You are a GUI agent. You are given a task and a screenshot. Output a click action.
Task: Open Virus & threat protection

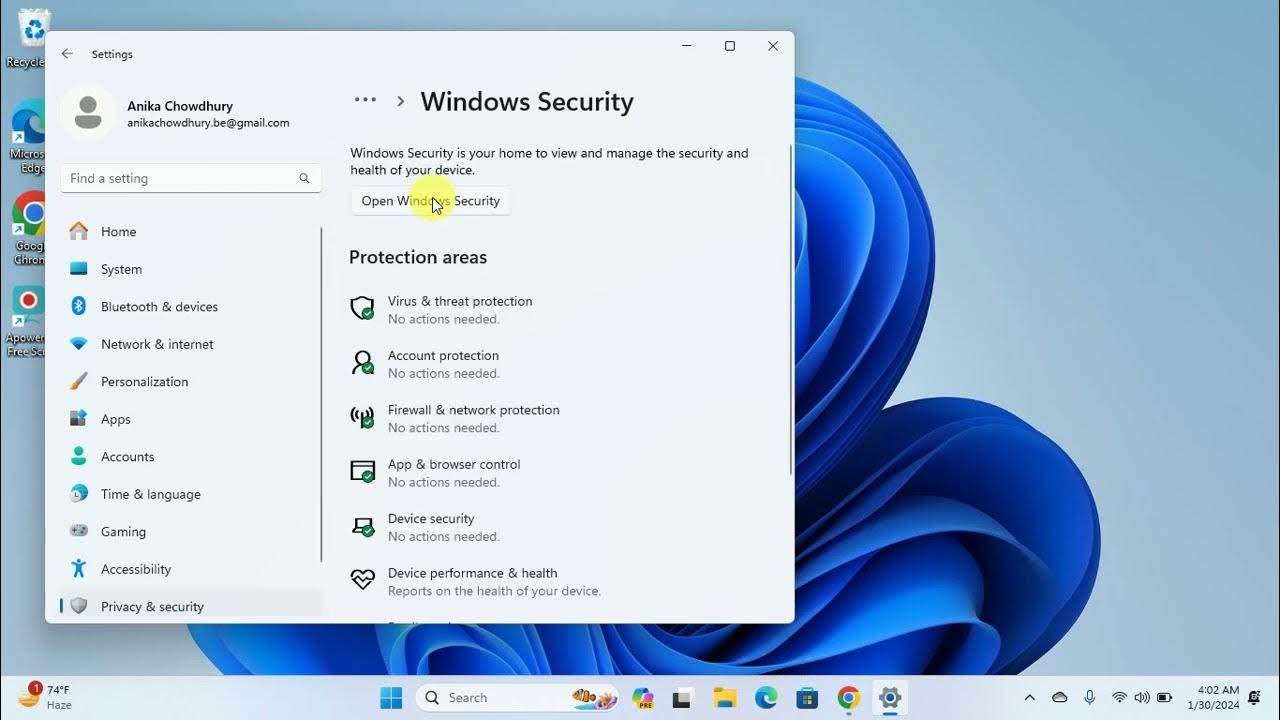pos(460,309)
